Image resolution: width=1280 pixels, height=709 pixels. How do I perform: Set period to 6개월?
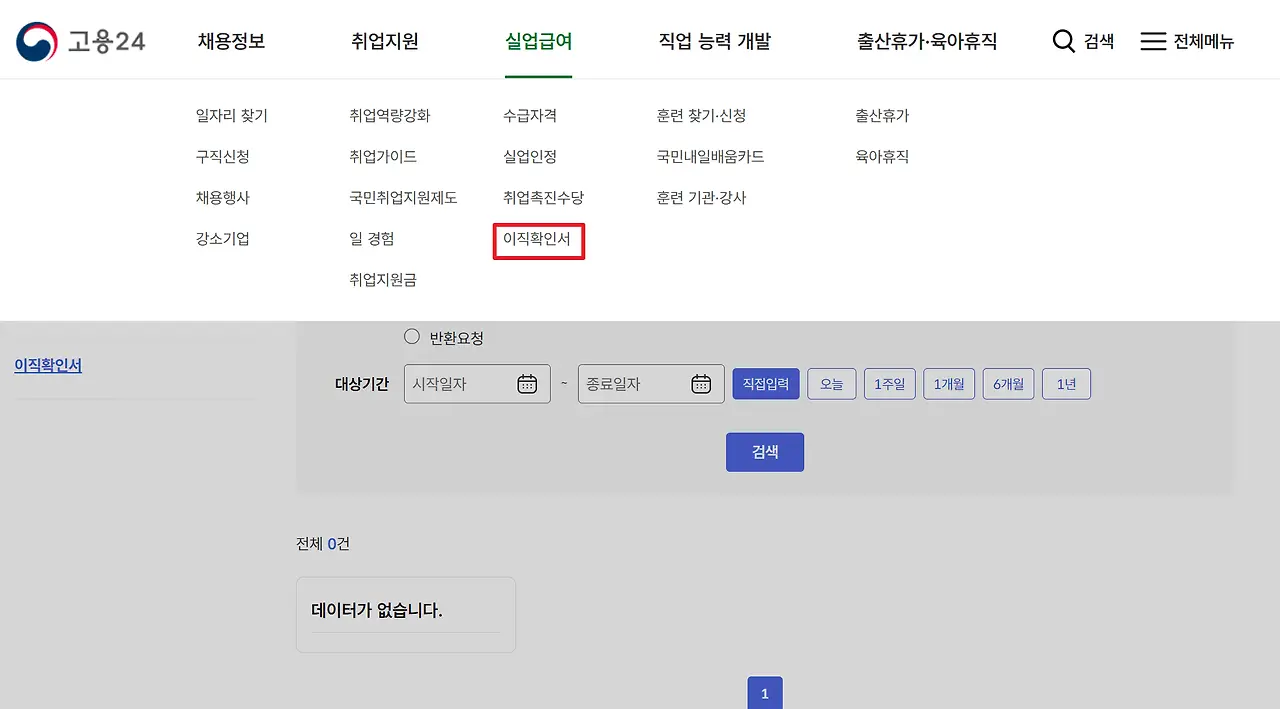click(1008, 384)
